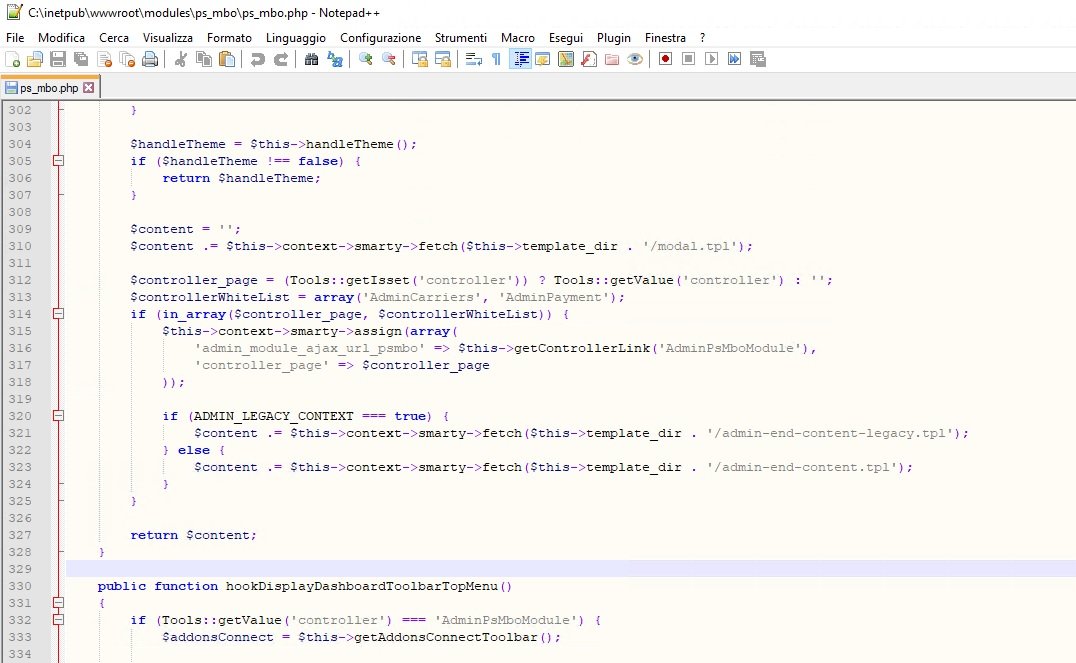
Task: Toggle Show All Characters pilcrow icon
Action: tap(496, 60)
